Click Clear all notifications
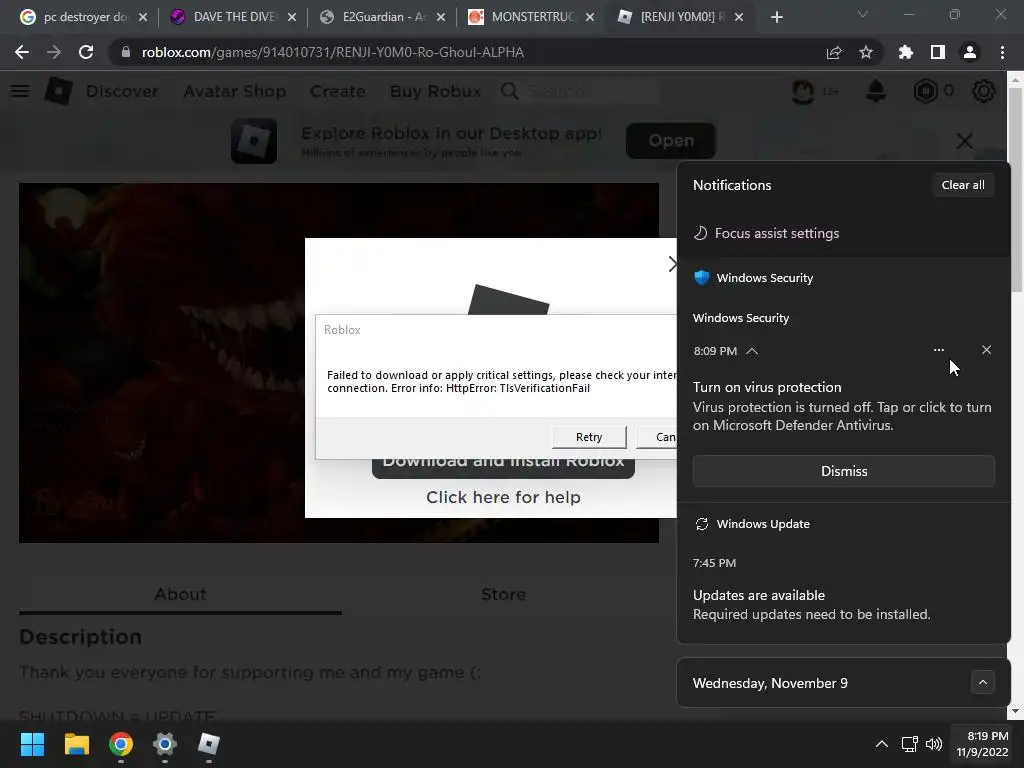 tap(963, 185)
